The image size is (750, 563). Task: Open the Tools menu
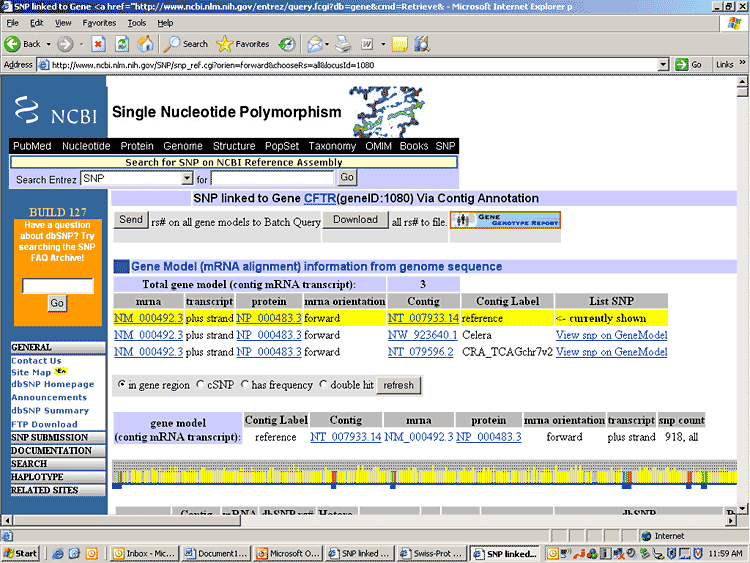pos(137,23)
